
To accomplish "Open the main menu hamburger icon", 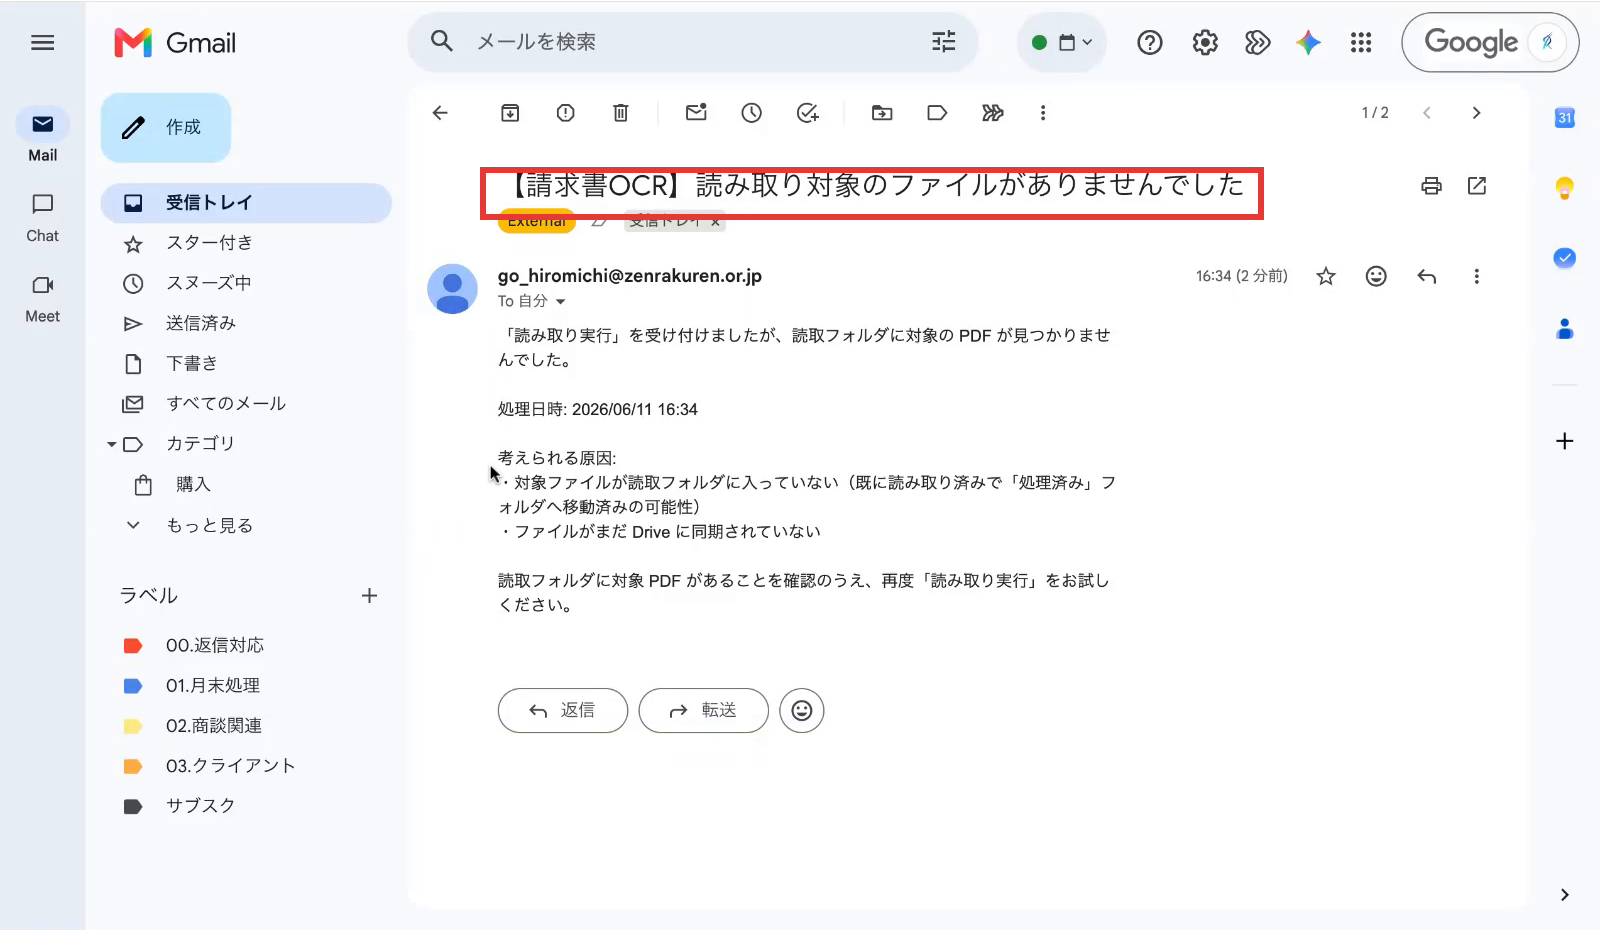I will coord(42,42).
